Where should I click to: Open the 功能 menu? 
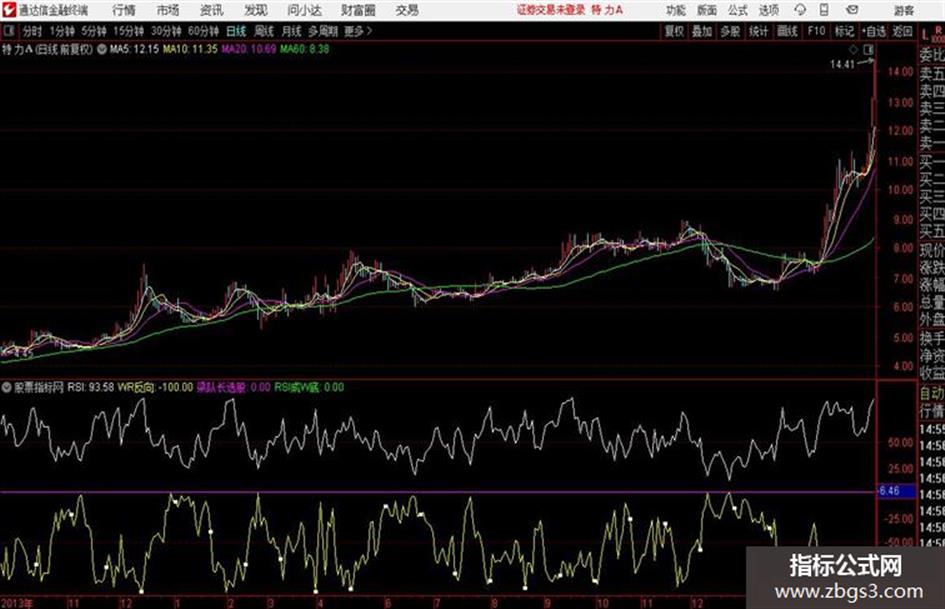tap(676, 10)
